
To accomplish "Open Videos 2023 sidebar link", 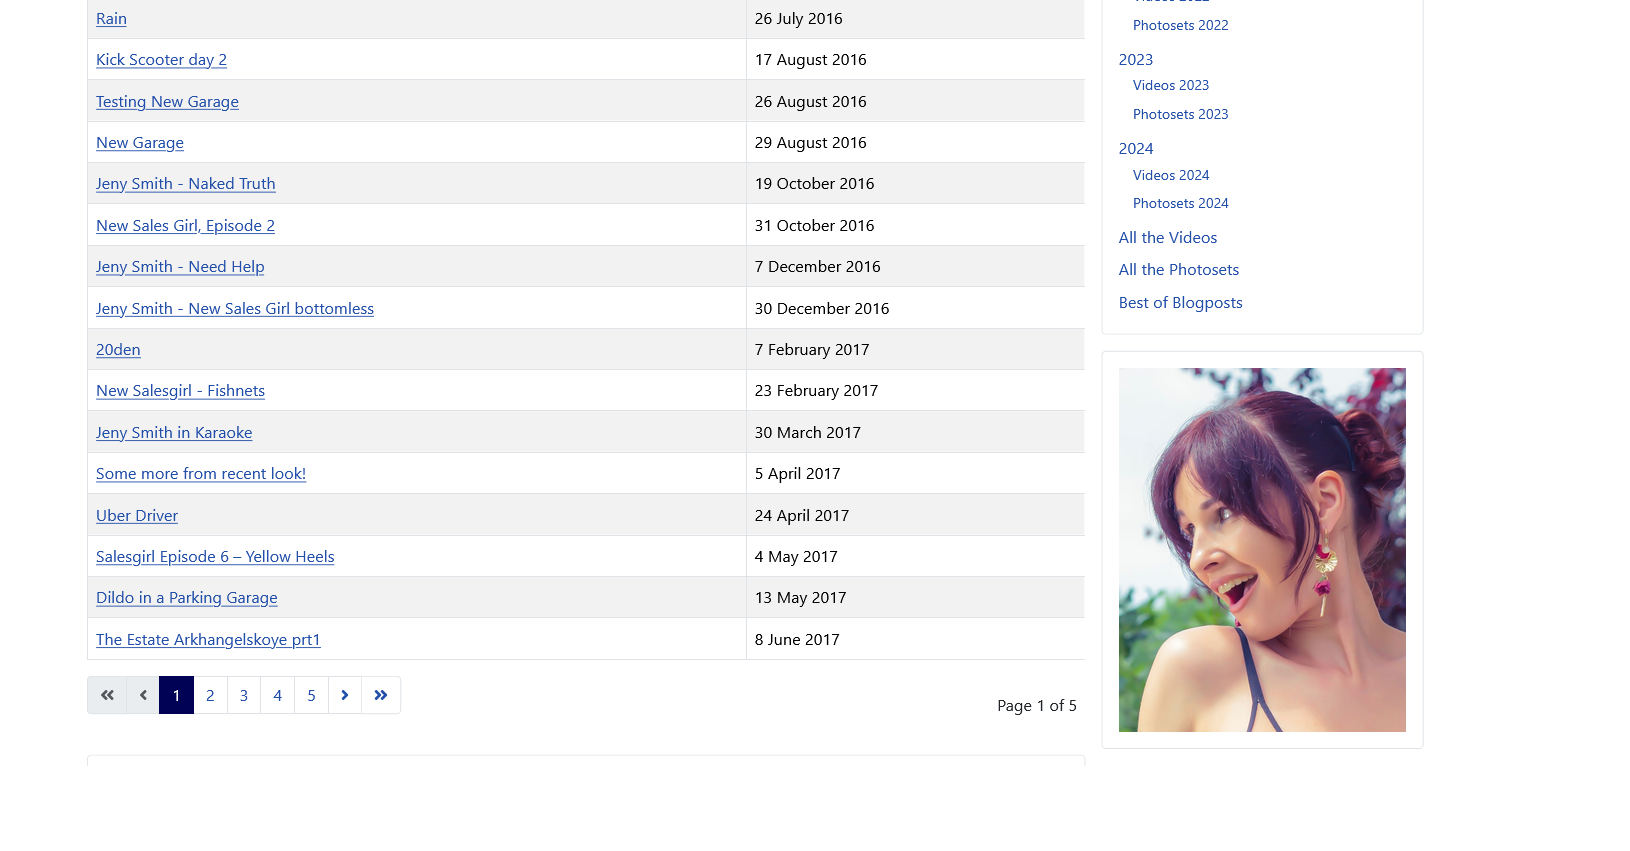I will click(1171, 86).
